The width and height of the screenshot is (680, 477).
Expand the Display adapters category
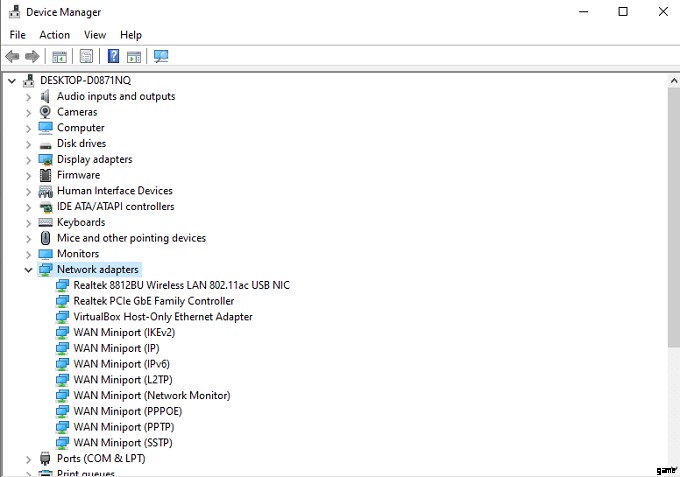click(x=28, y=159)
